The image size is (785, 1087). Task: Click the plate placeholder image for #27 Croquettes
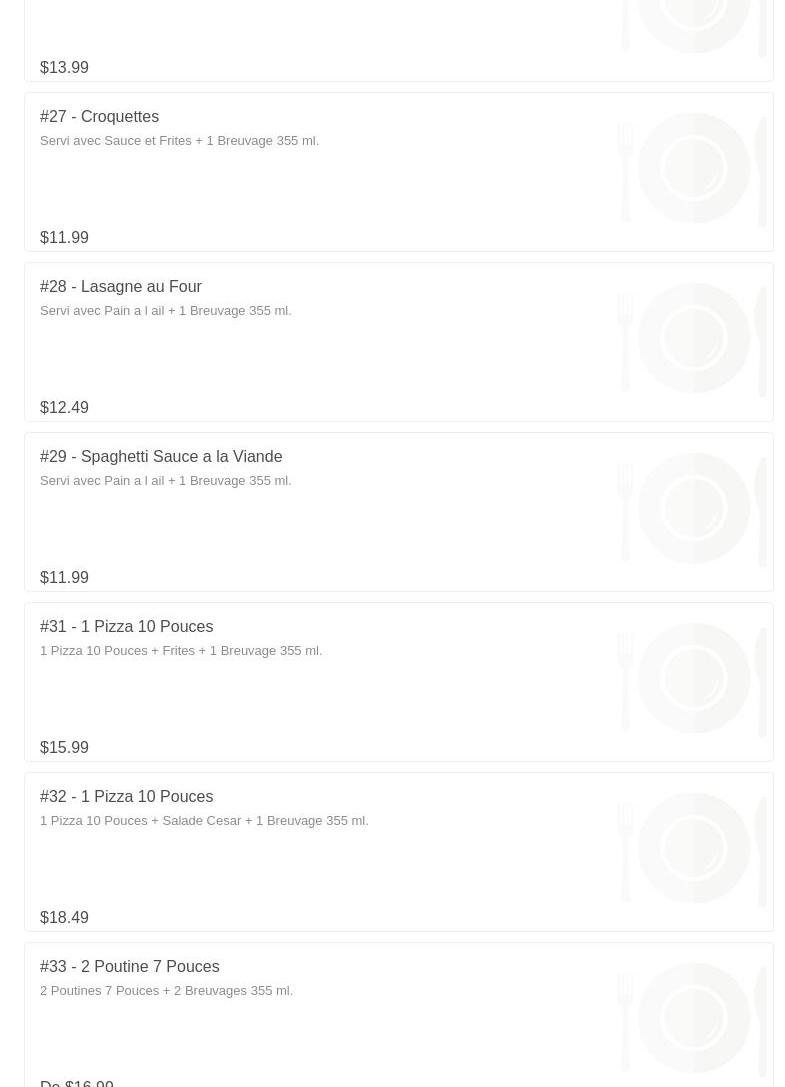coord(693,169)
